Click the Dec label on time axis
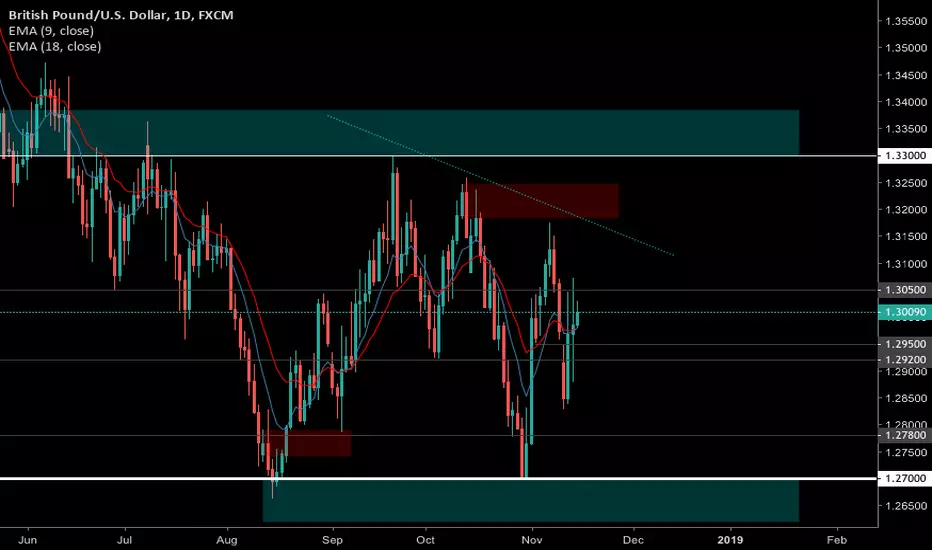The height and width of the screenshot is (550, 932). coord(633,540)
